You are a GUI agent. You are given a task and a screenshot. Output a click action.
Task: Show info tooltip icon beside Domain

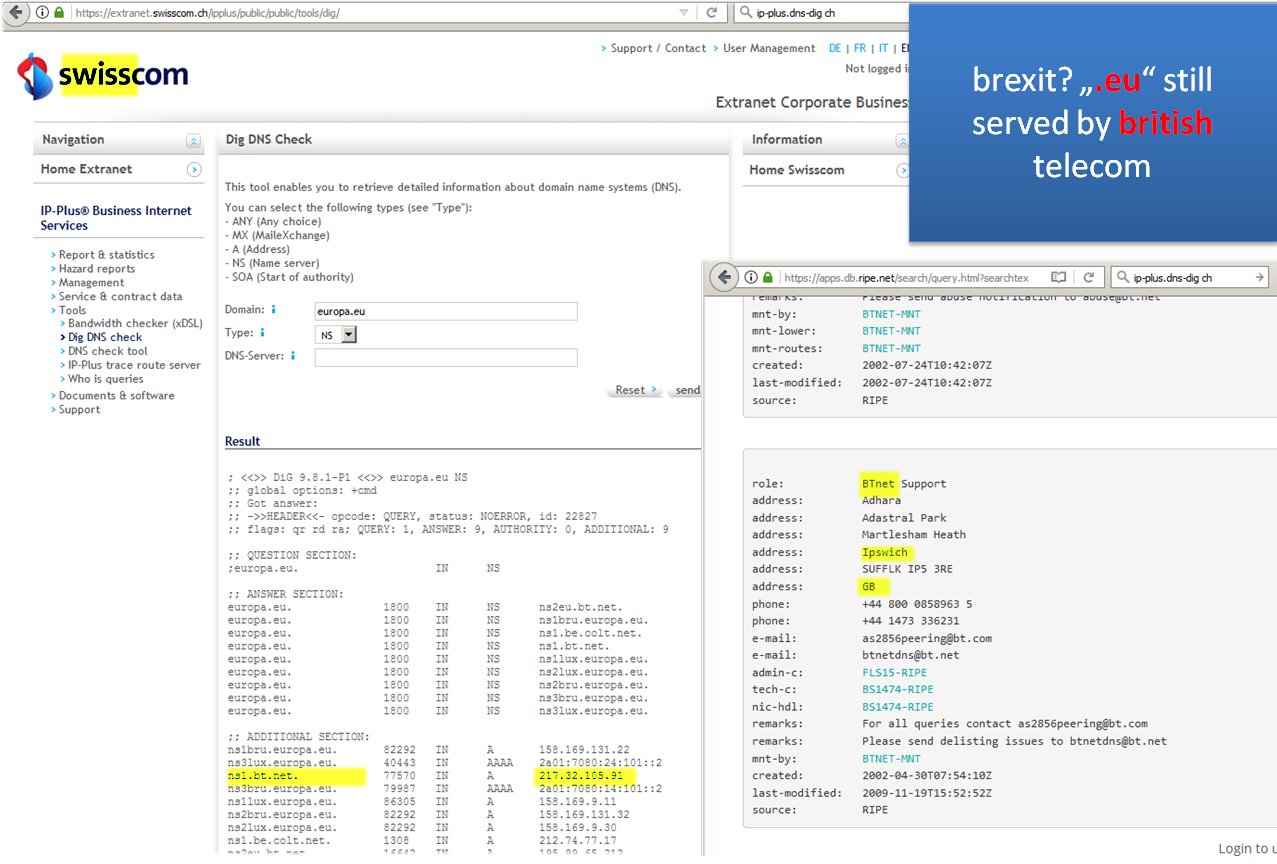click(x=273, y=310)
